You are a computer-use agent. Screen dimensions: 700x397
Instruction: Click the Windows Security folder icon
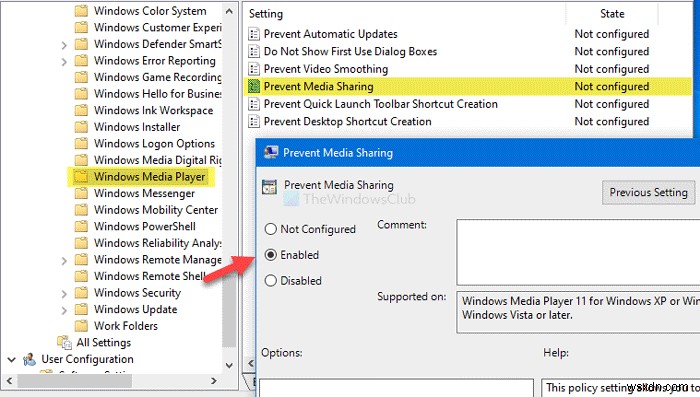81,293
